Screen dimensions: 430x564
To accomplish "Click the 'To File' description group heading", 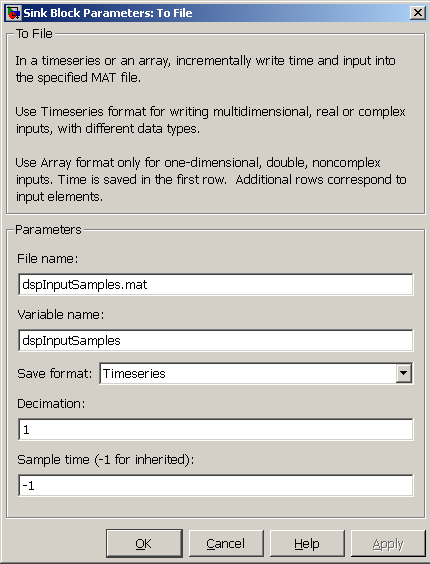I will (x=34, y=34).
